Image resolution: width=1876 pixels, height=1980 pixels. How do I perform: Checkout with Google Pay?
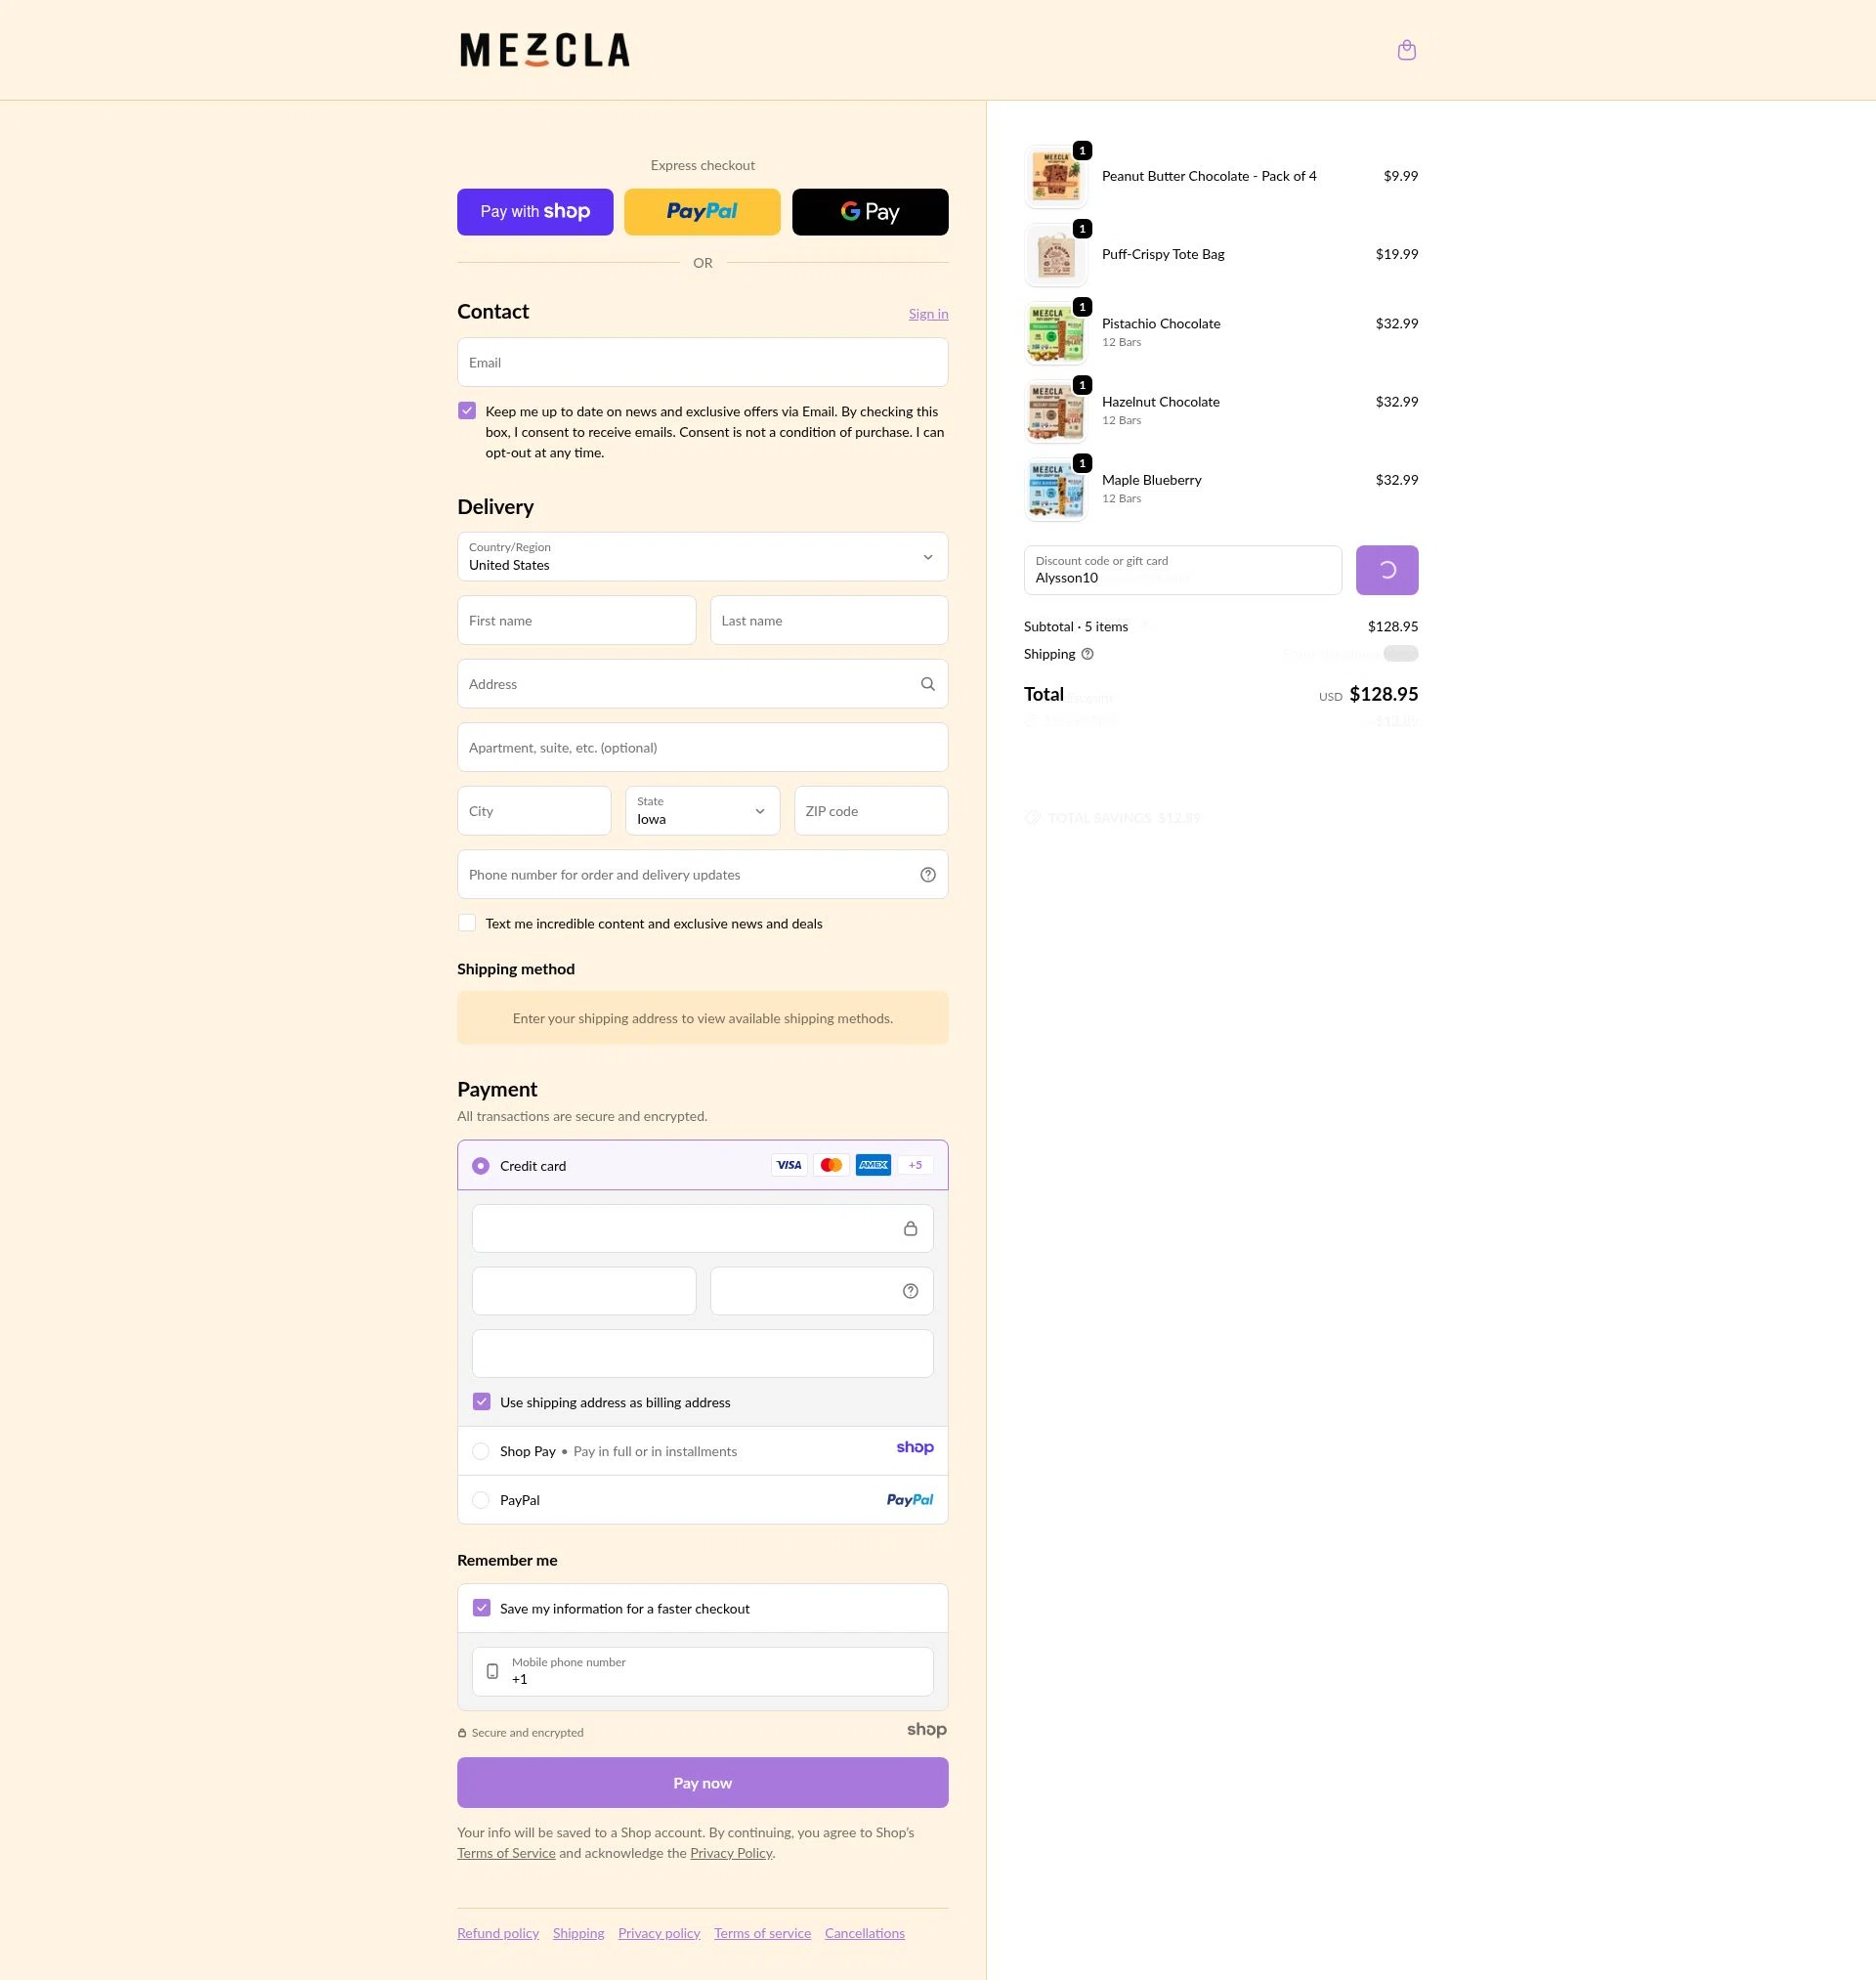pos(869,211)
